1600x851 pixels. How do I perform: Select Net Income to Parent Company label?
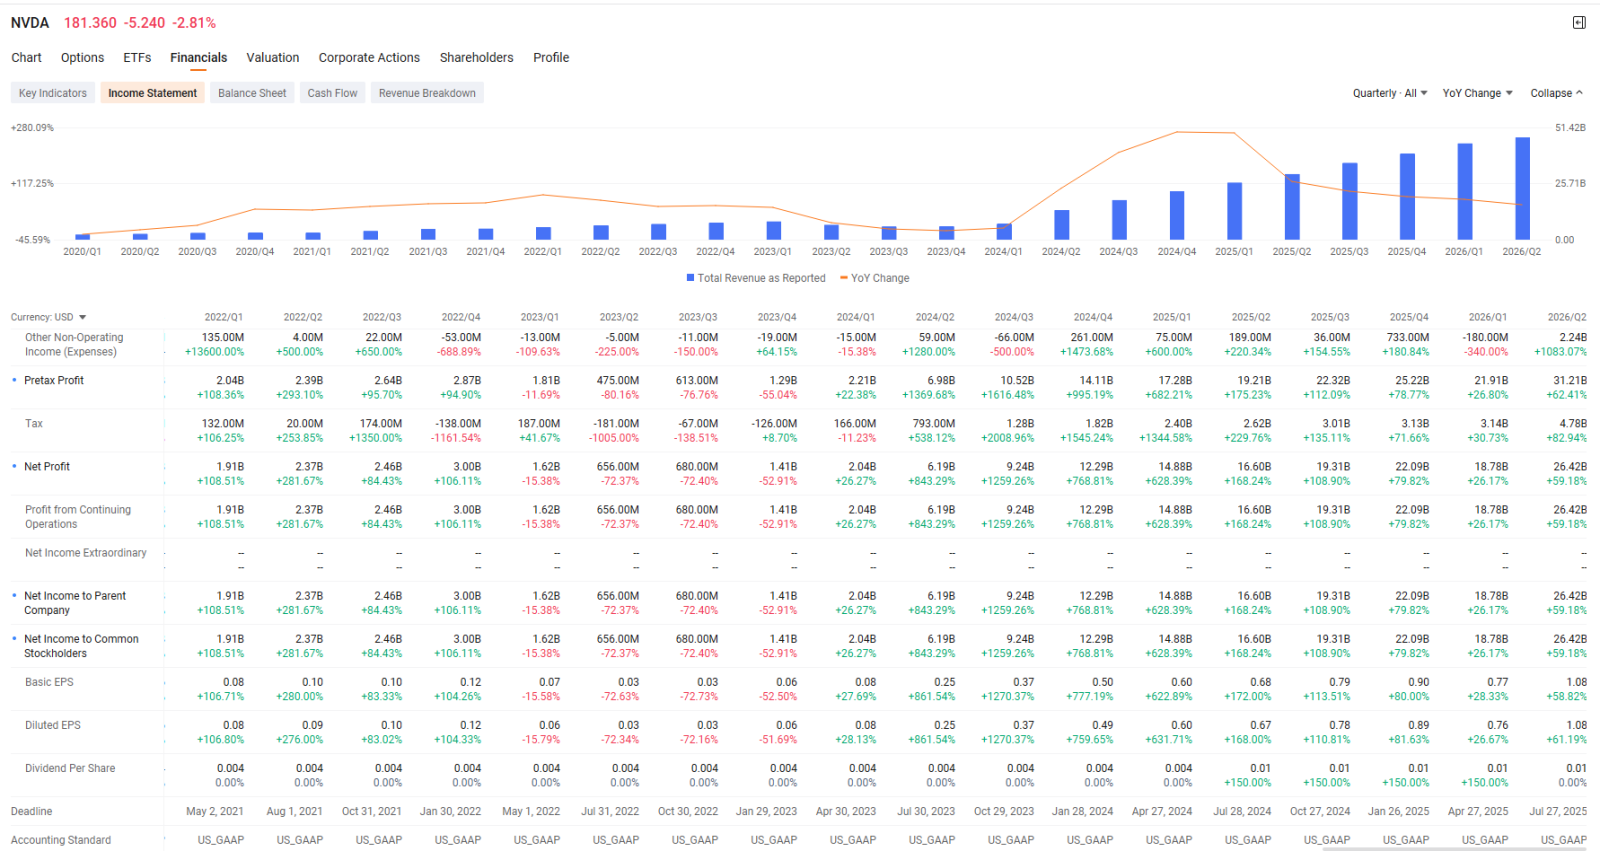click(x=75, y=603)
